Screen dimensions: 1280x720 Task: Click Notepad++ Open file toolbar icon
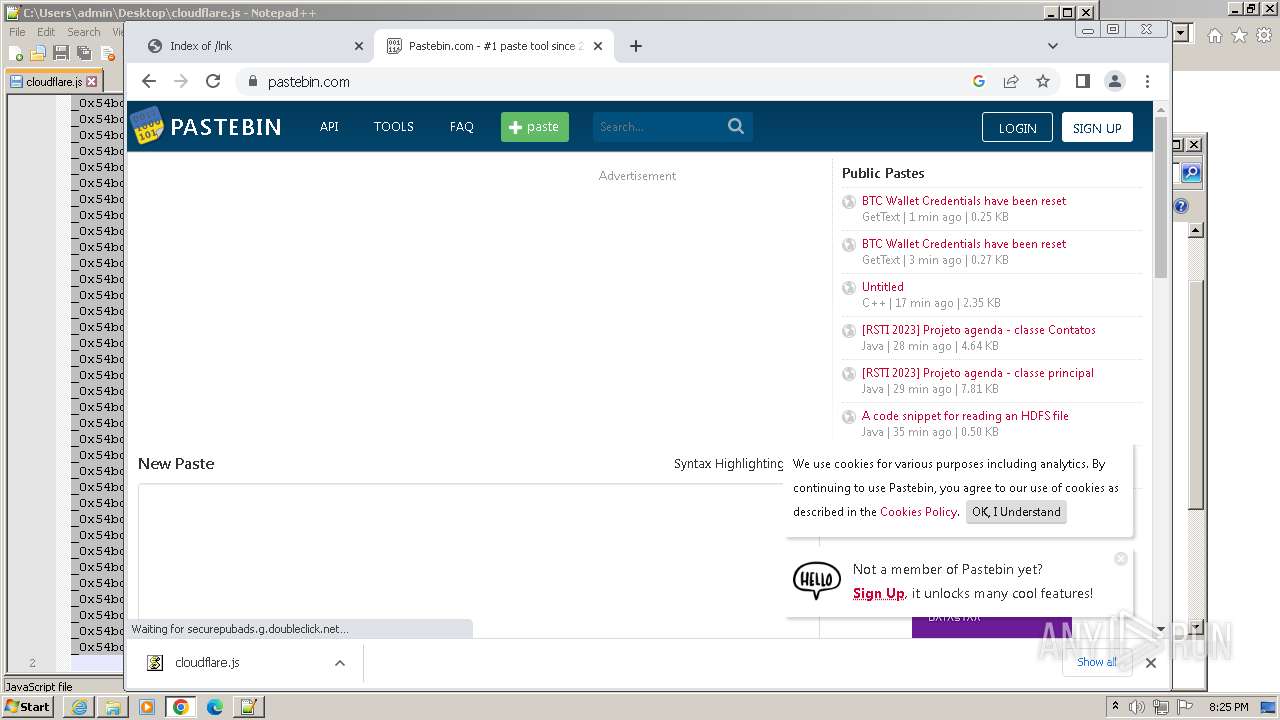(x=38, y=53)
